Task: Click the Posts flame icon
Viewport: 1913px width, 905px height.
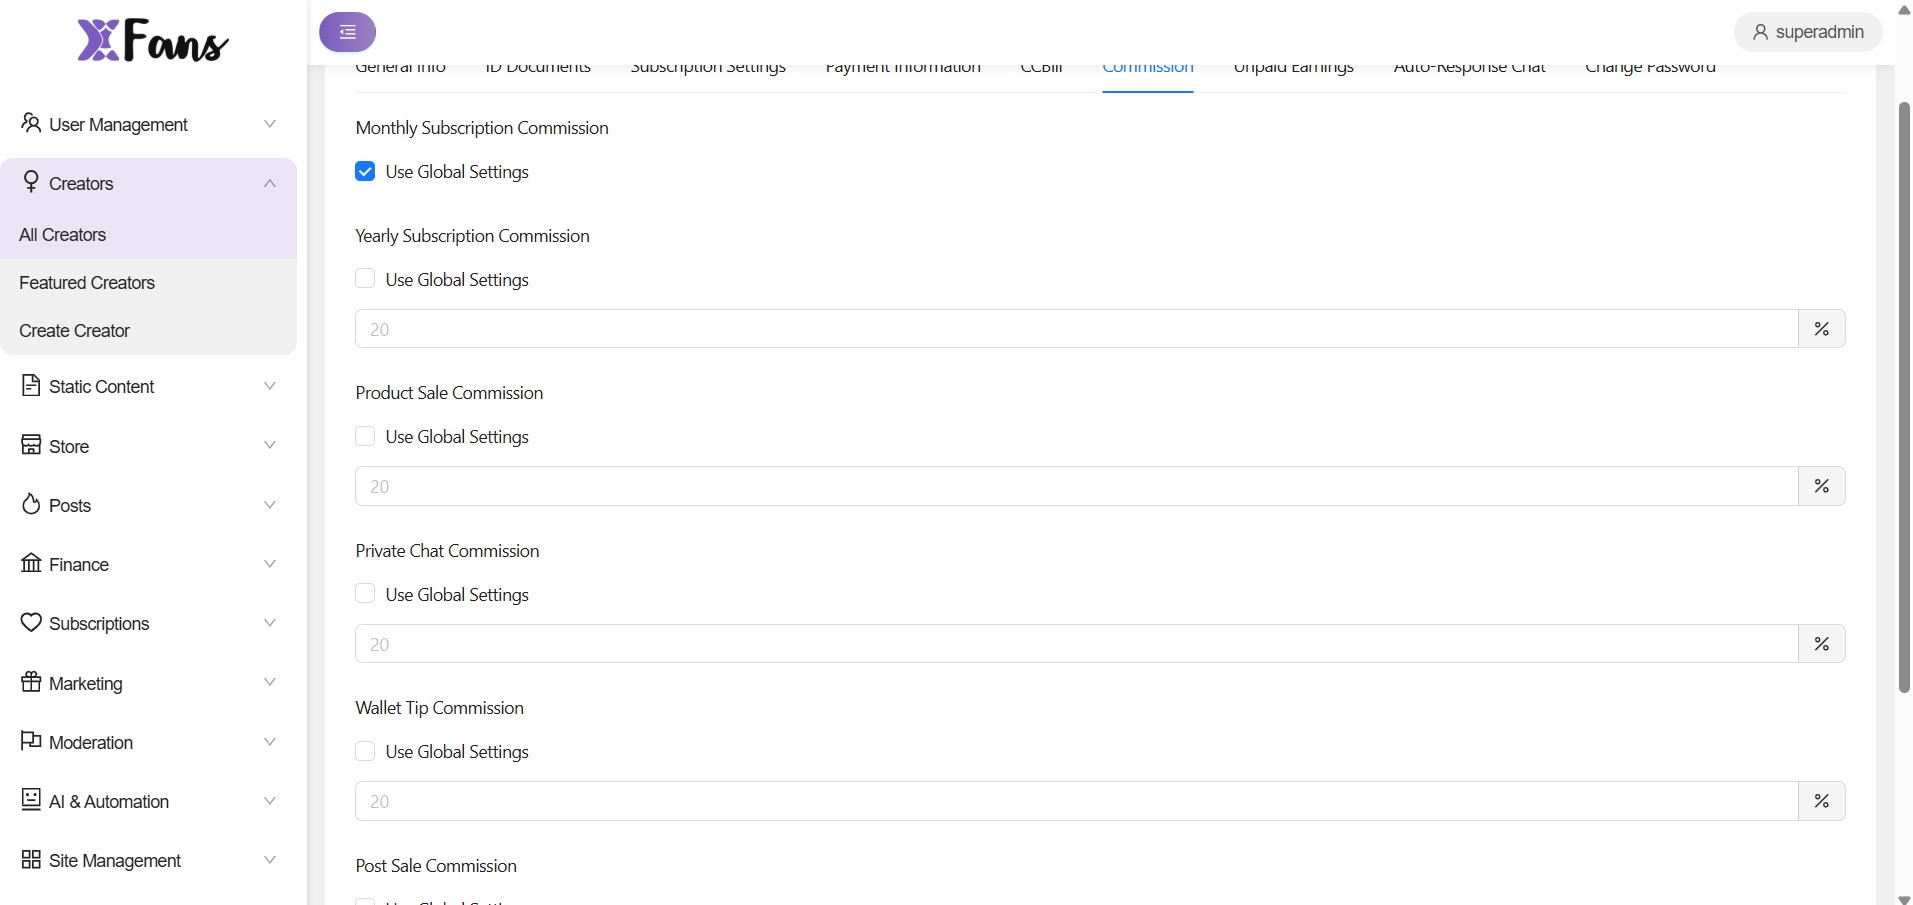Action: [x=31, y=504]
